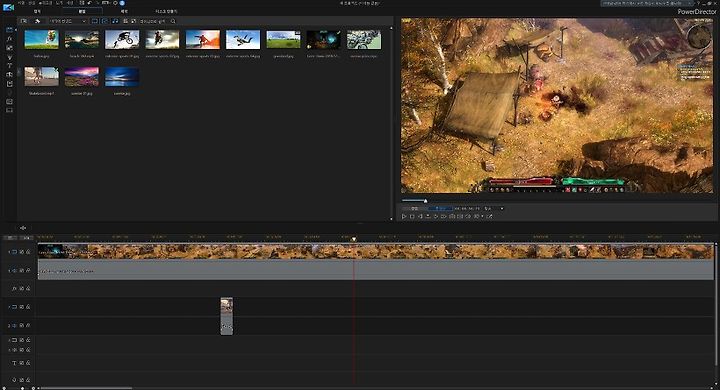Open the library menu icon beside grid view
This screenshot has height=390, width=720.
(x=134, y=21)
